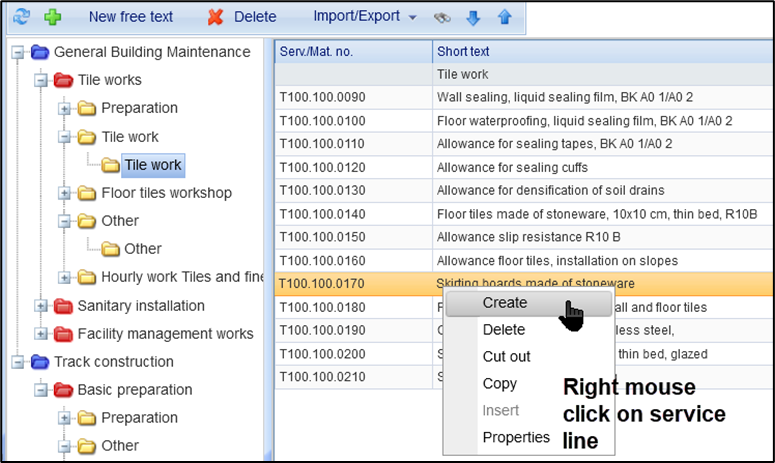Expand the Facility management works node
The height and width of the screenshot is (463, 775).
click(41, 334)
